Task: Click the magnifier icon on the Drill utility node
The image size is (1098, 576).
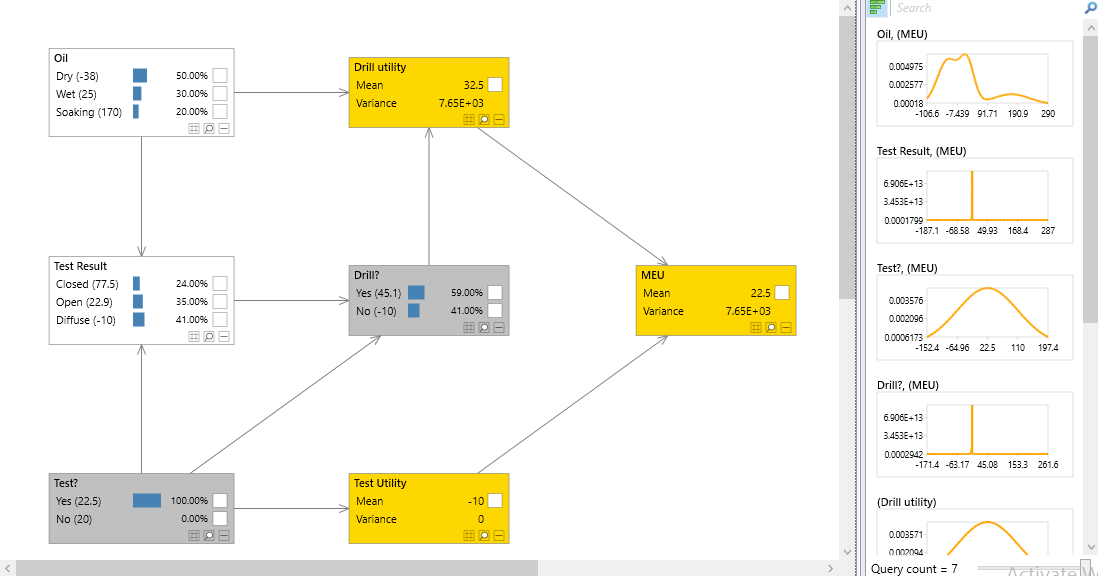Action: coord(483,119)
